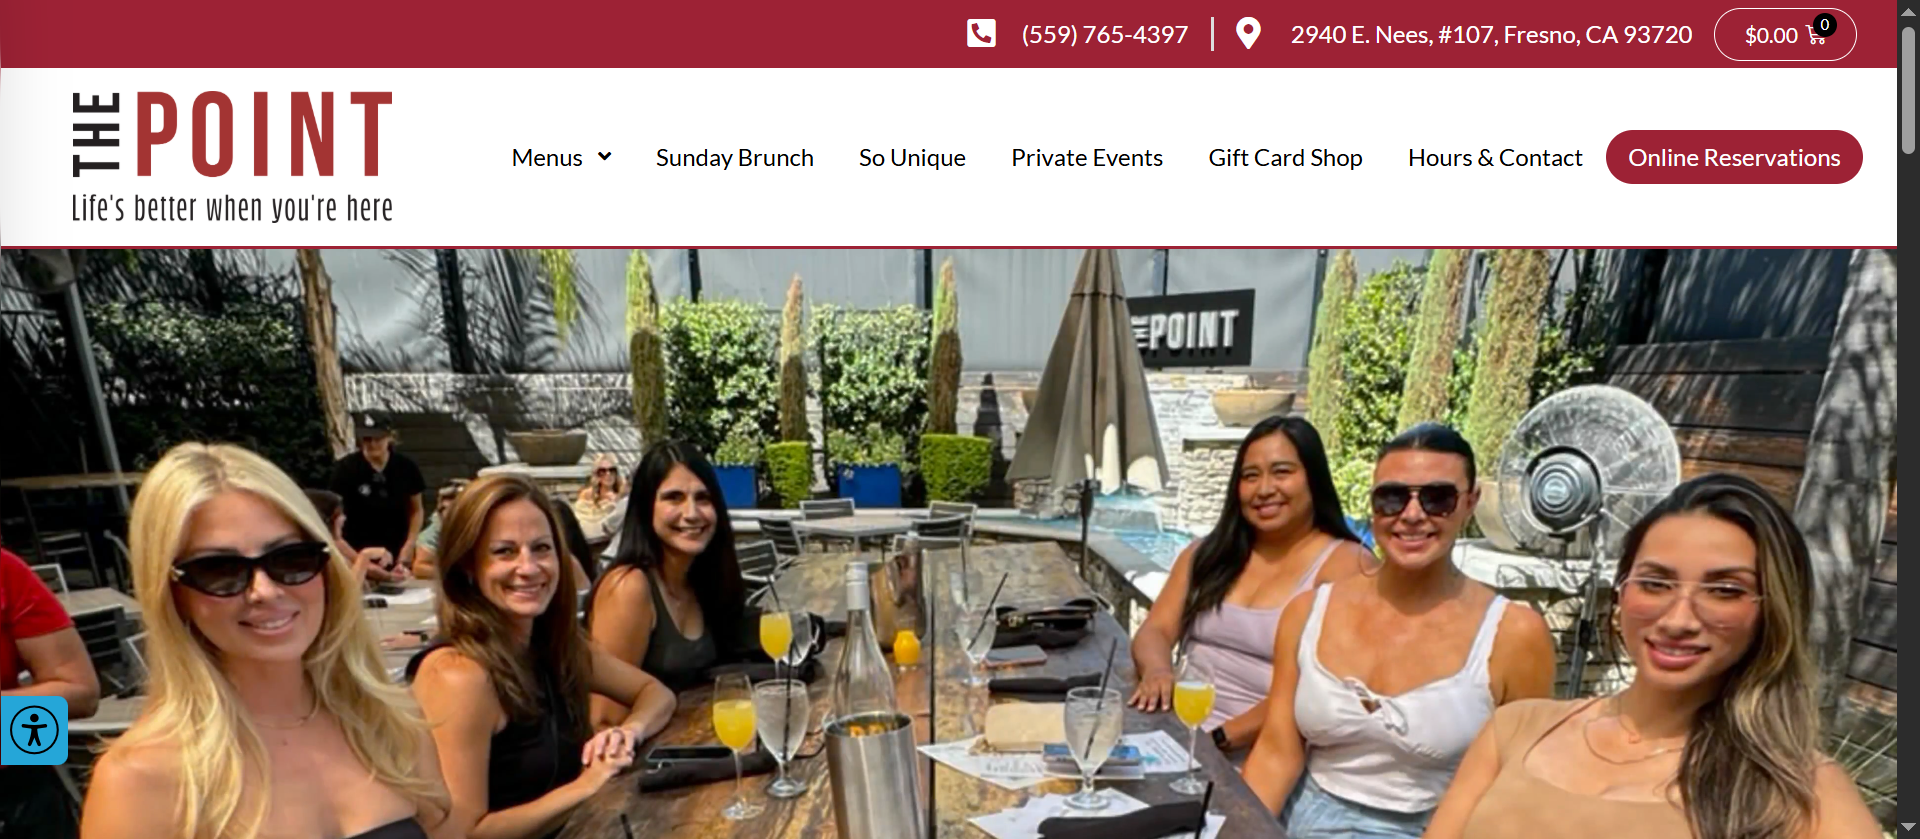Image resolution: width=1920 pixels, height=839 pixels.
Task: Open the accessibility options icon
Action: (34, 730)
